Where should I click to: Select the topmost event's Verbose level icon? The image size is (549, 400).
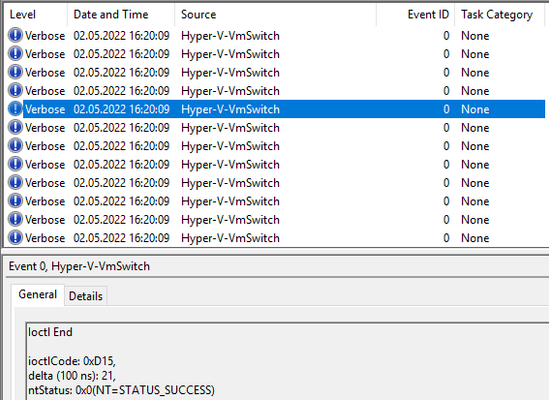click(15, 35)
